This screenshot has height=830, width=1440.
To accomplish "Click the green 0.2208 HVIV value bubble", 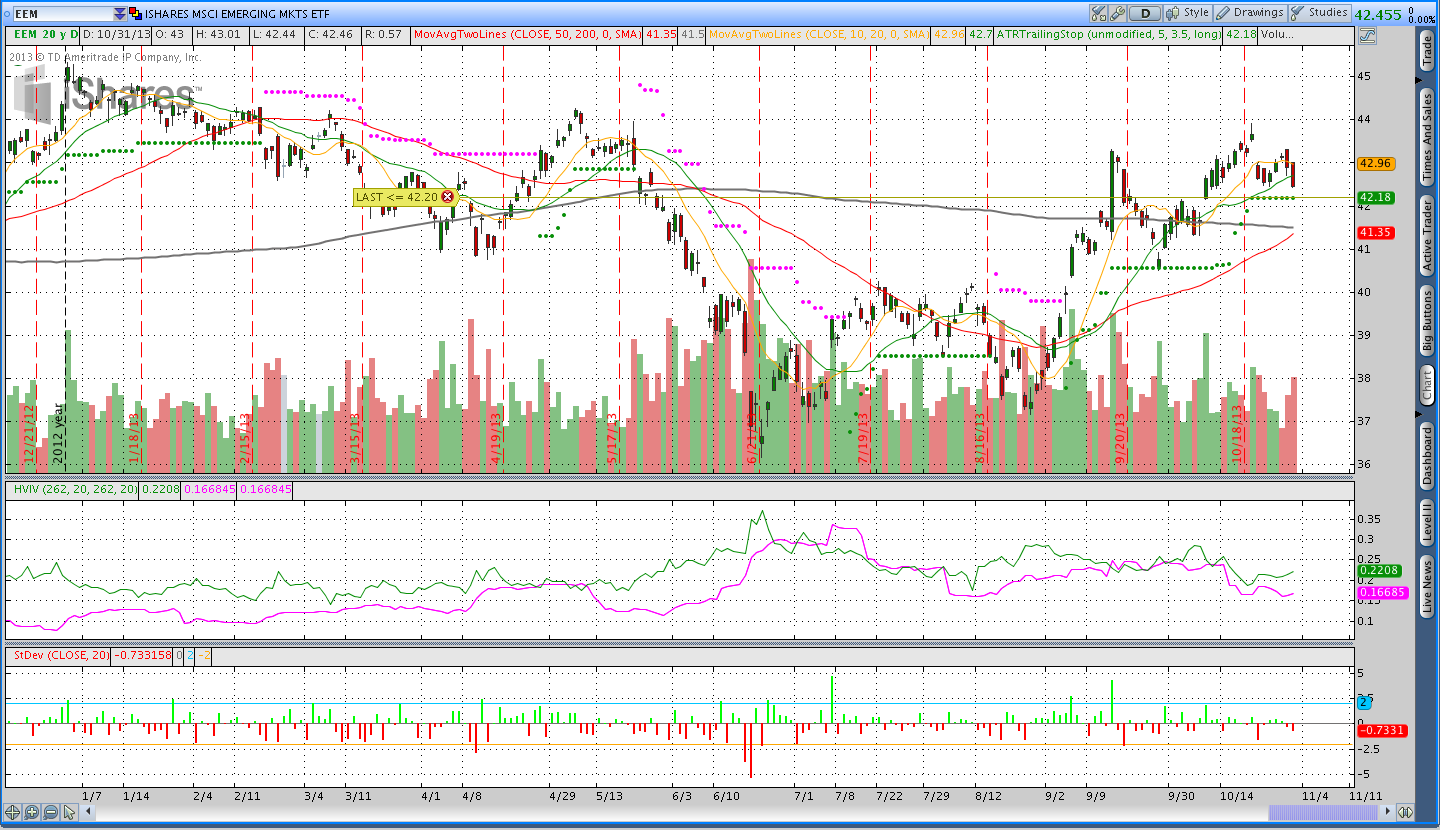I will click(1381, 571).
